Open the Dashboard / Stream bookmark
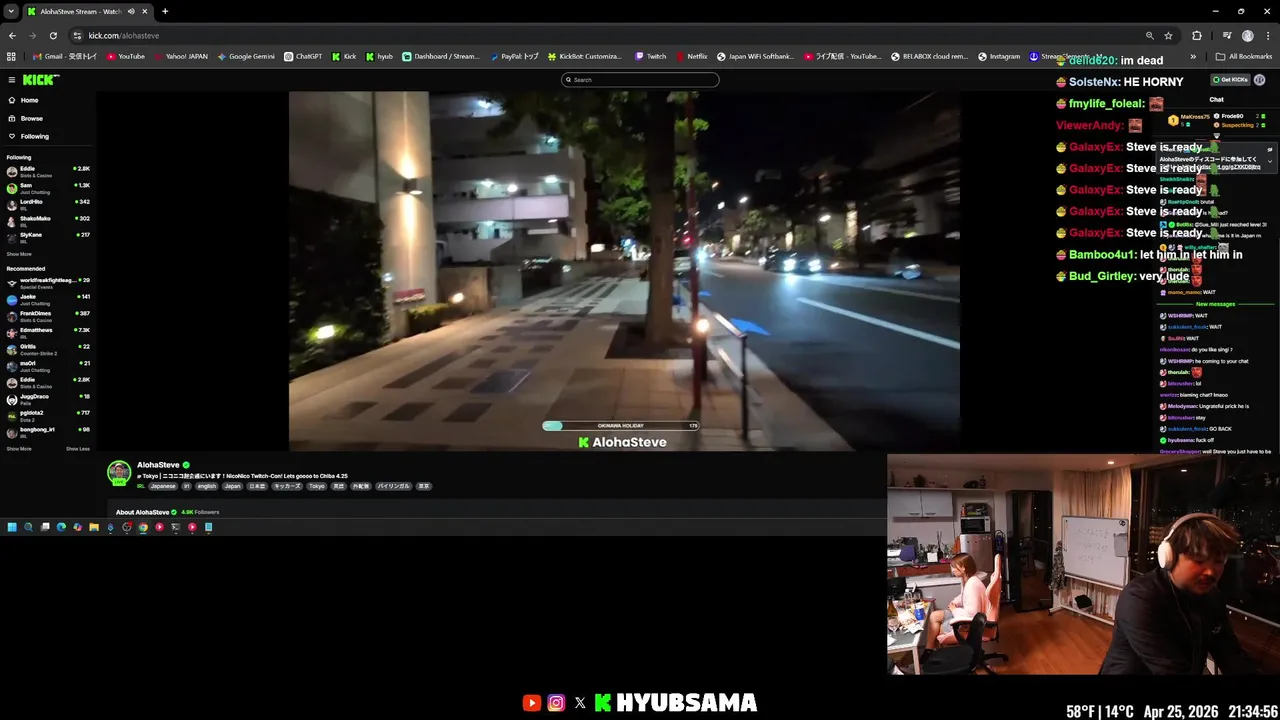1280x720 pixels. (441, 56)
